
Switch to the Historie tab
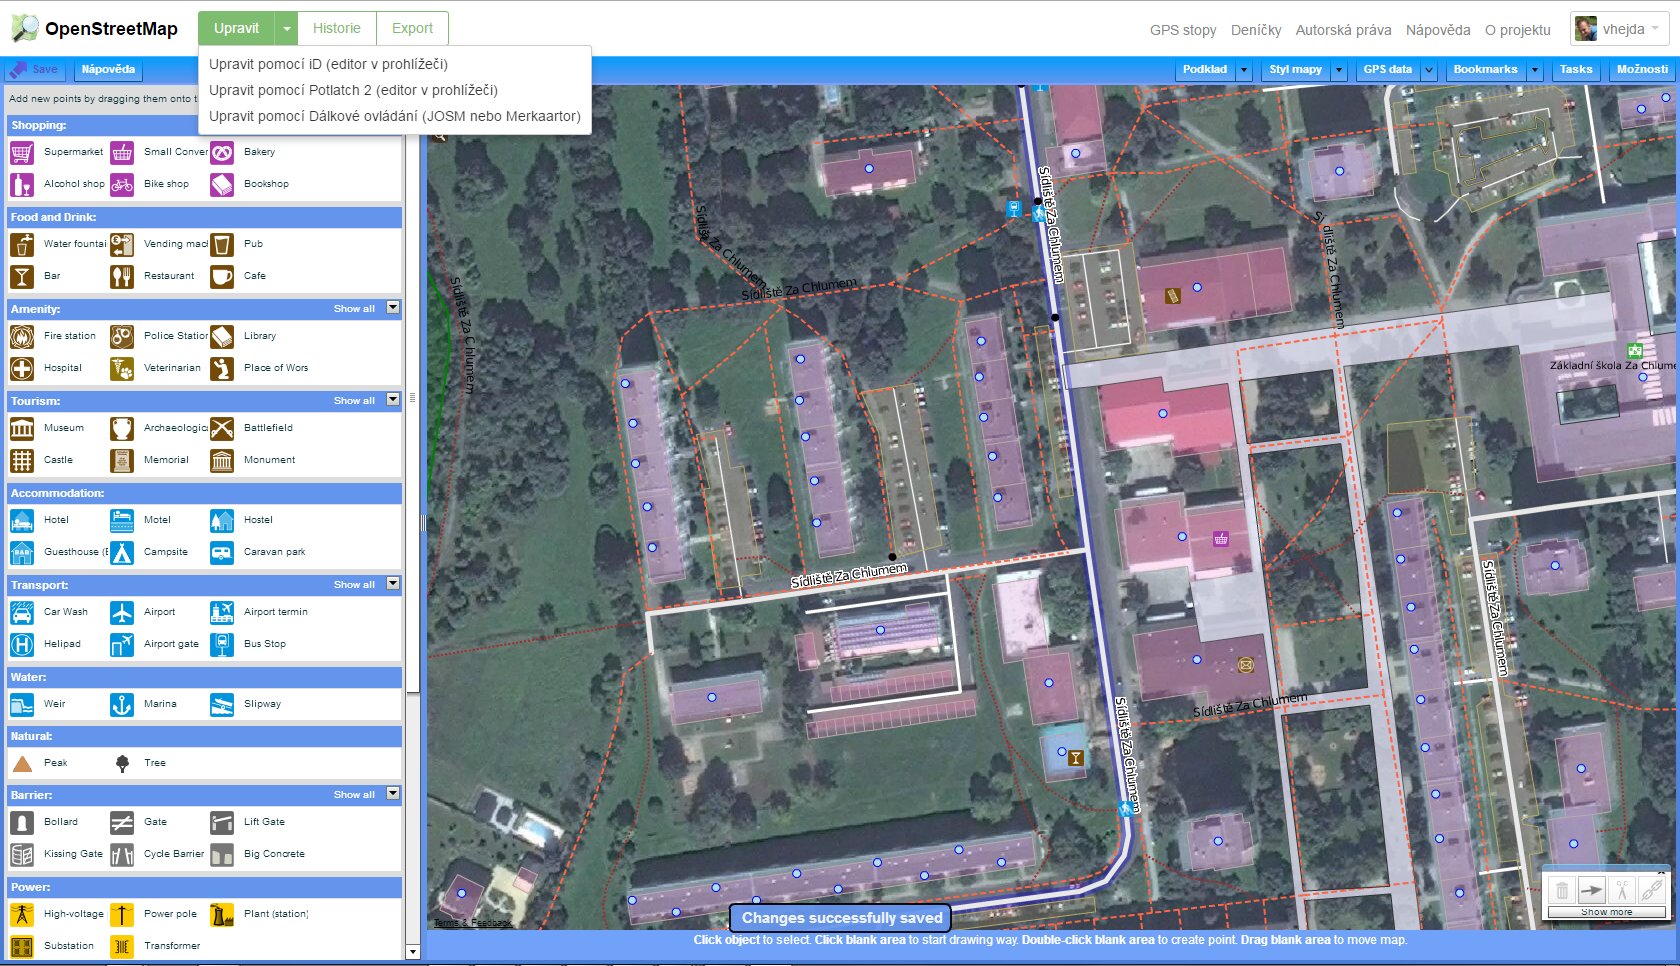[336, 28]
